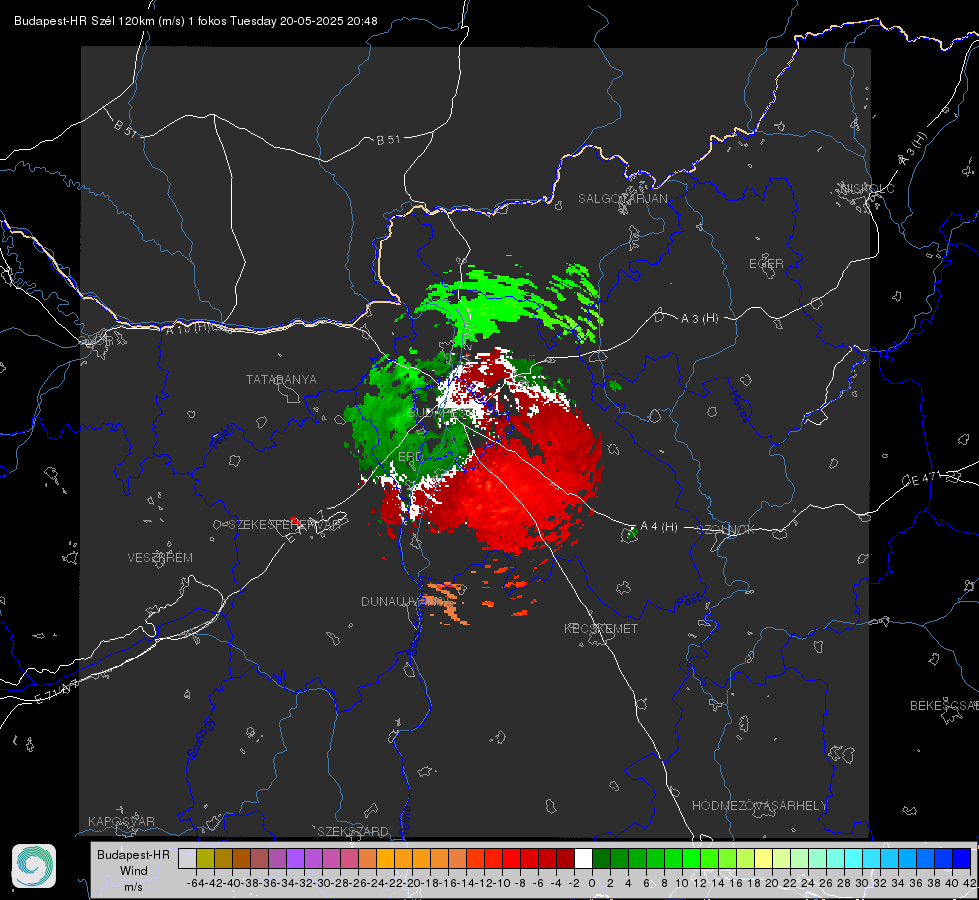The width and height of the screenshot is (979, 900).
Task: Click the 'KECSKEMÉT' city label
Action: 601,628
